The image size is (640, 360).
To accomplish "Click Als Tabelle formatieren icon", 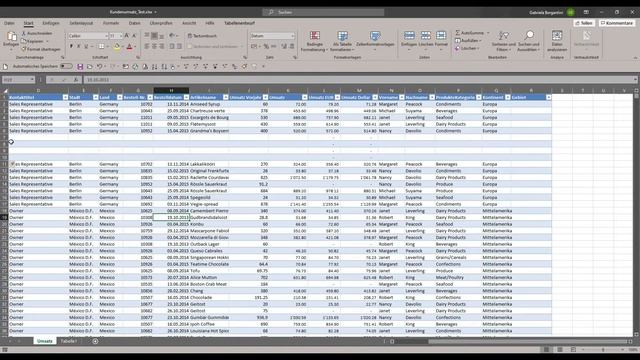I will pos(342,36).
